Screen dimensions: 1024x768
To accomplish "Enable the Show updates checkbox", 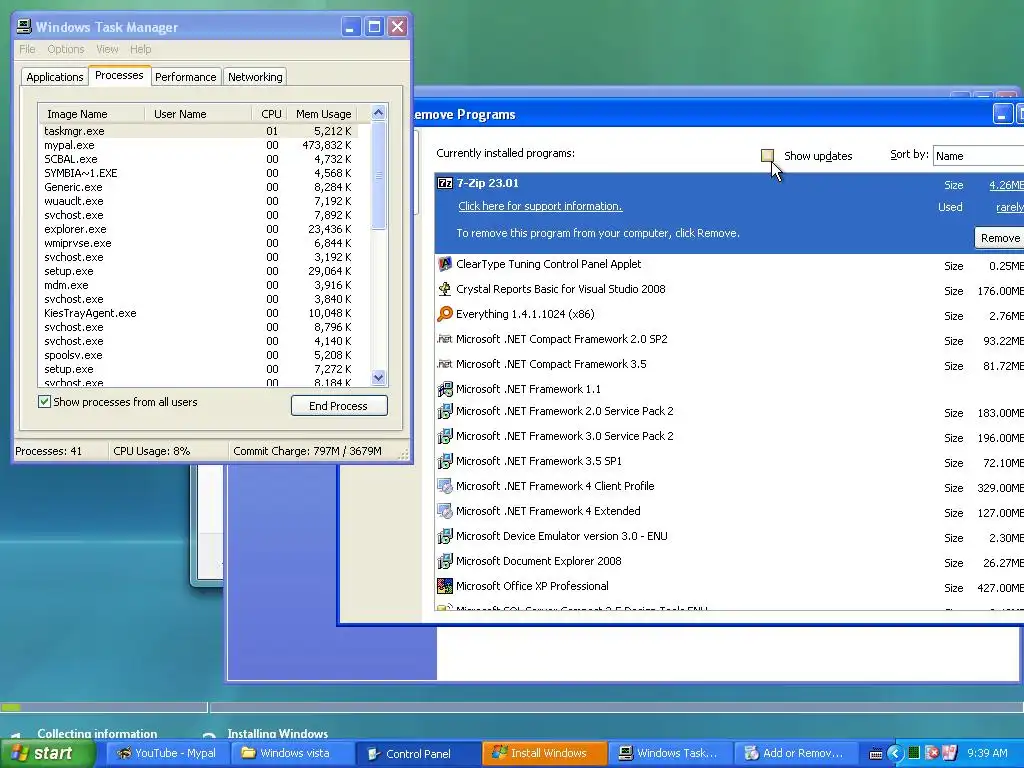I will pyautogui.click(x=767, y=155).
